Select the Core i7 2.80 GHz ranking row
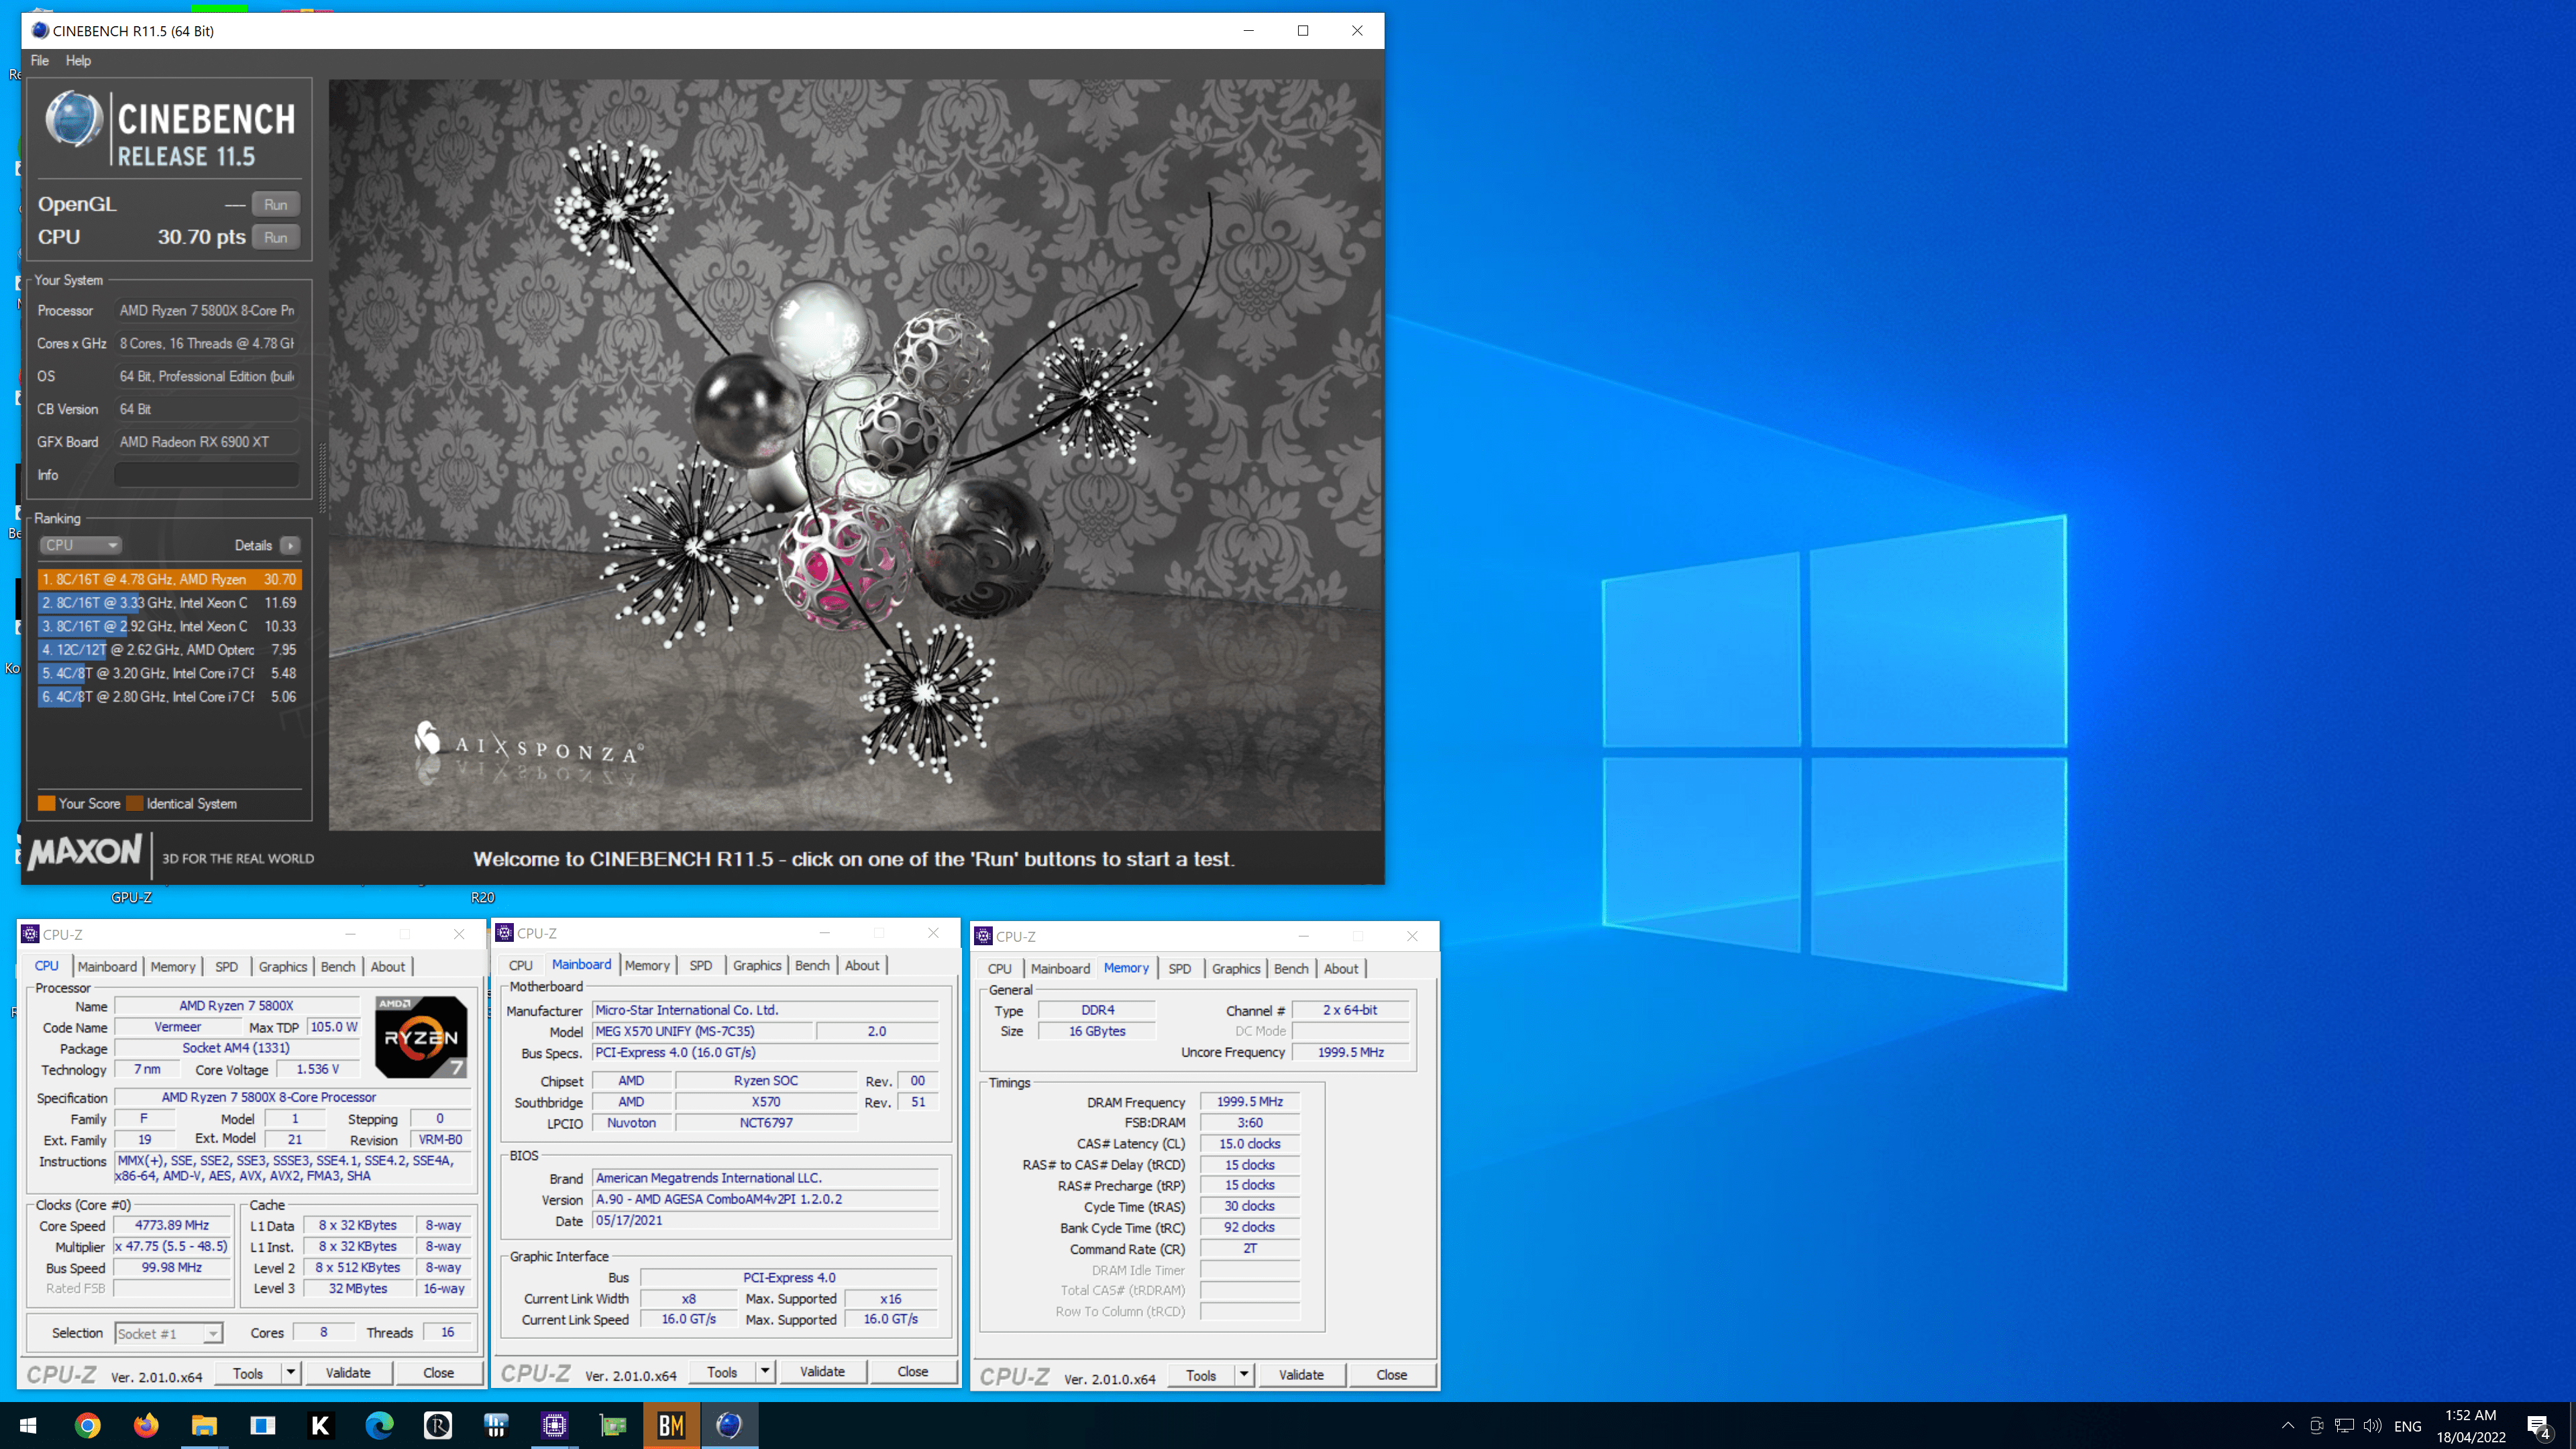This screenshot has width=2576, height=1449. tap(169, 697)
